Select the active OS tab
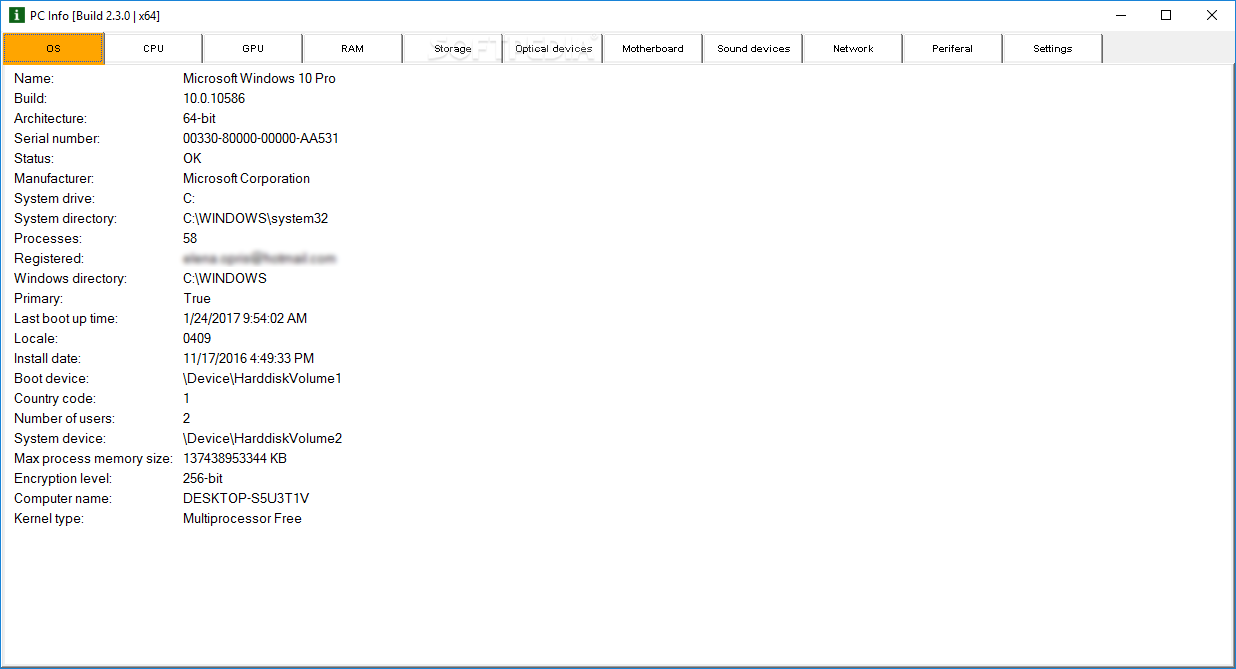 click(53, 48)
